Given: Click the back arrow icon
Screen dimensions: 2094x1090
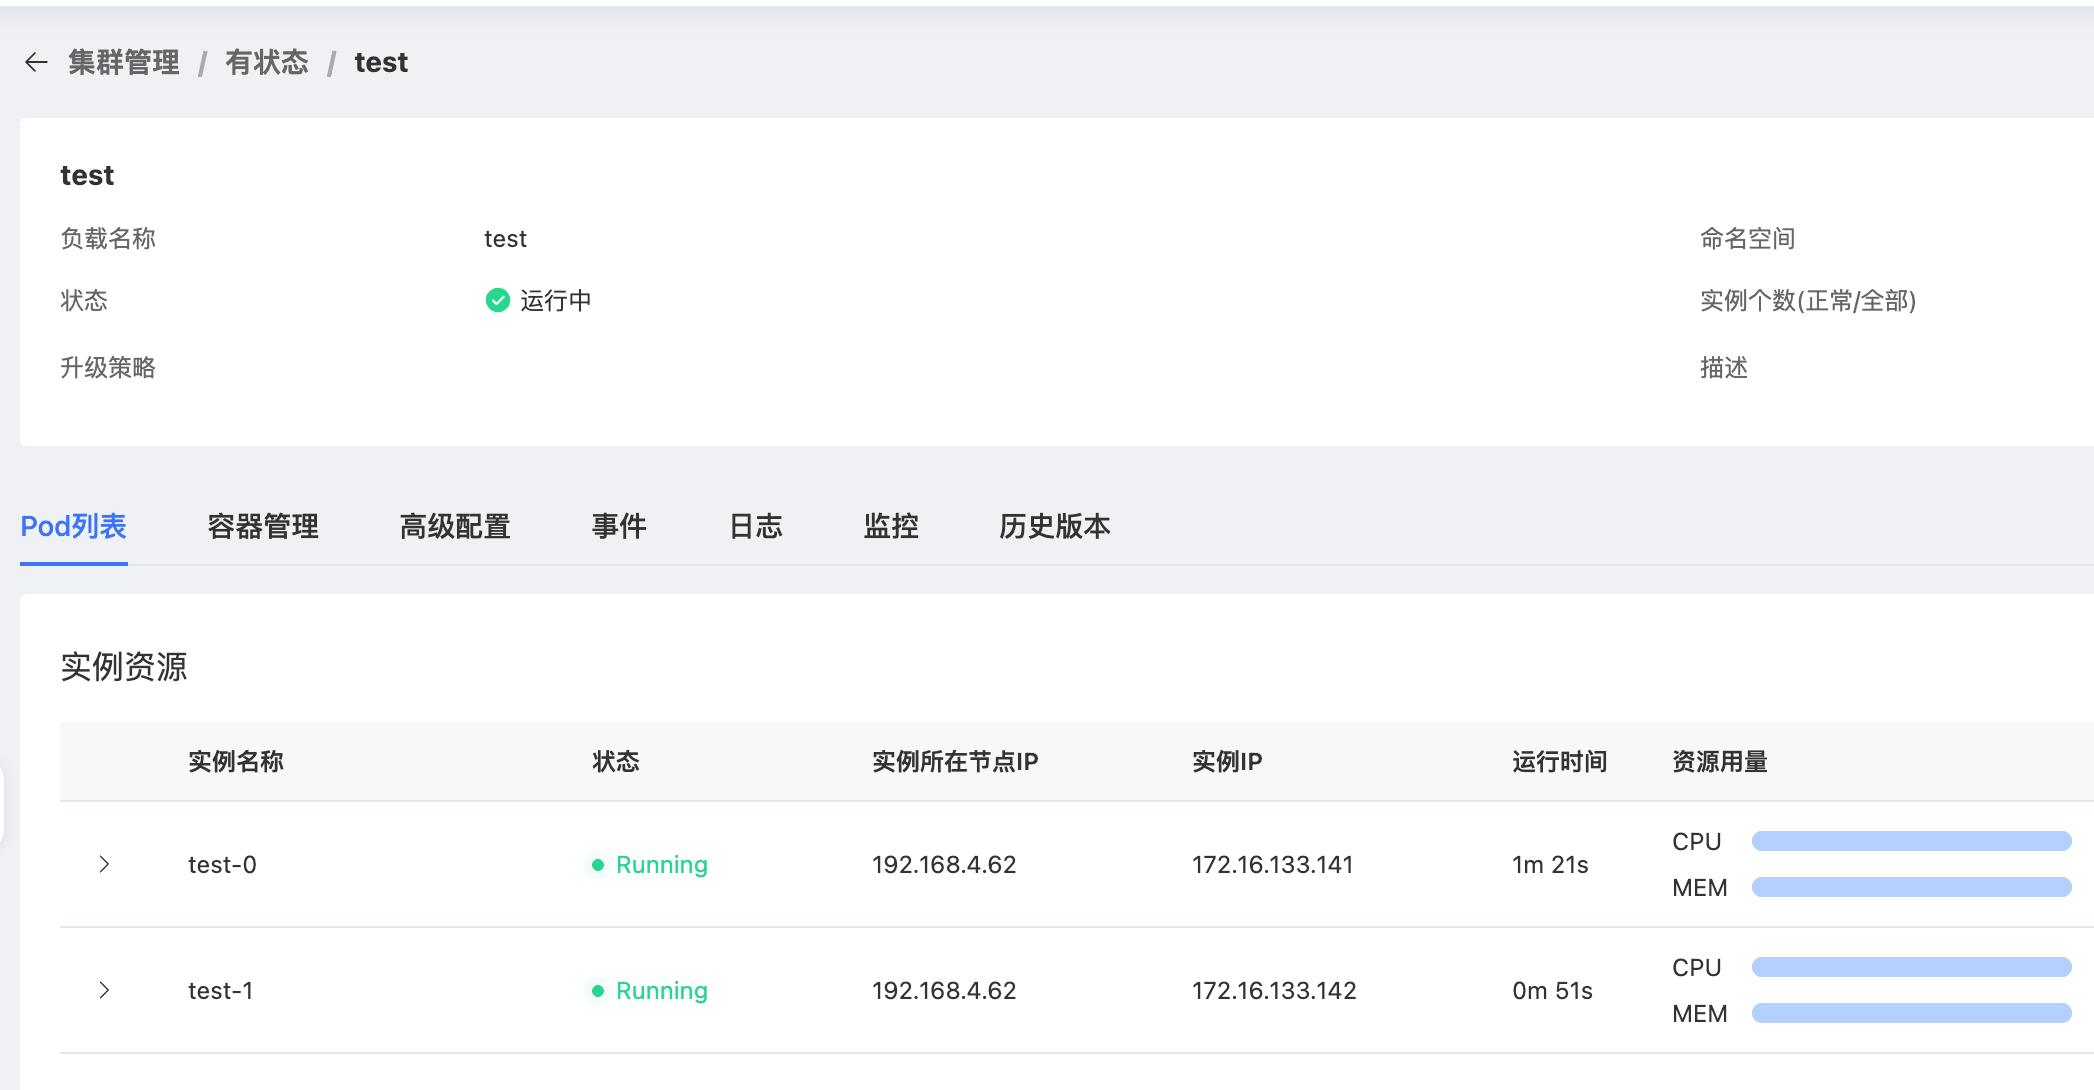Looking at the screenshot, I should point(36,62).
